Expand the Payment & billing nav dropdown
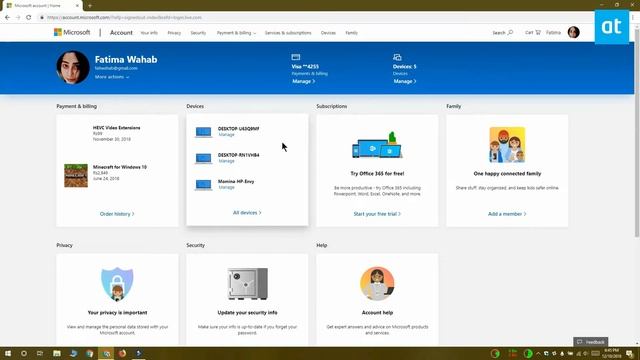This screenshot has width=640, height=360. click(236, 33)
